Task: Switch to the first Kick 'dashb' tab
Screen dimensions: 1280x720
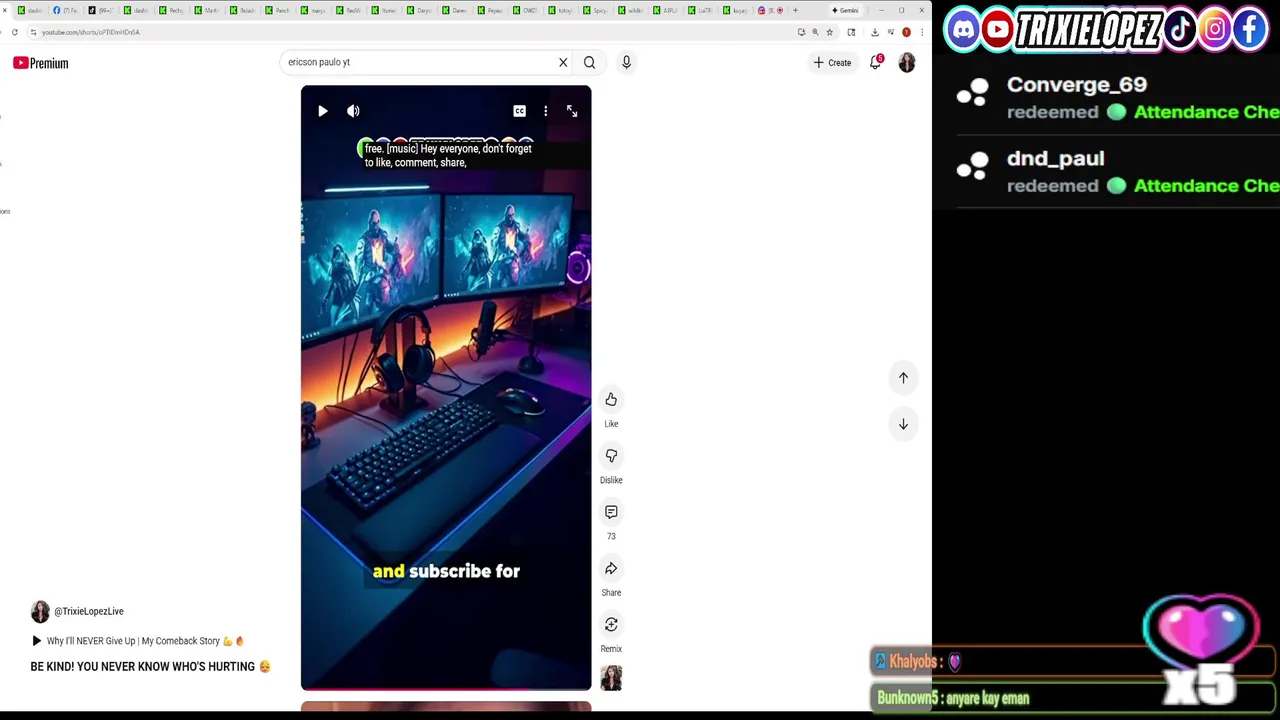Action: [31, 10]
